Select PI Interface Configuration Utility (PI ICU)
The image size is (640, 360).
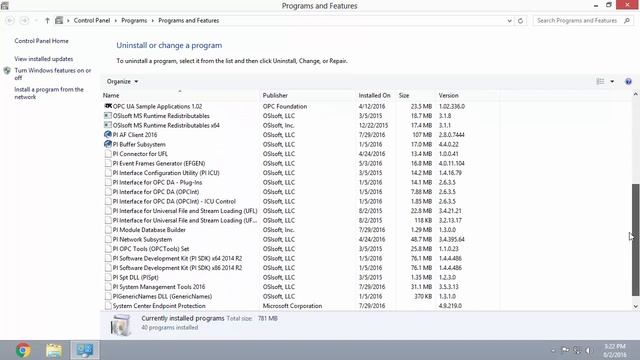click(x=300, y=173)
